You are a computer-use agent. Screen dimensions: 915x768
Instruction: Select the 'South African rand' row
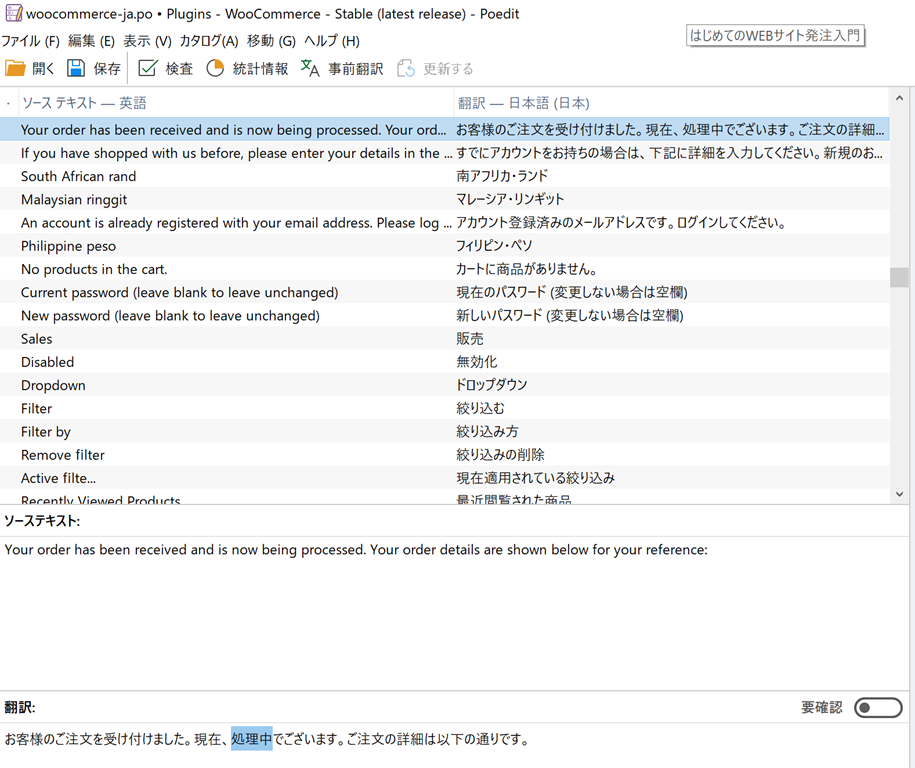(x=78, y=176)
